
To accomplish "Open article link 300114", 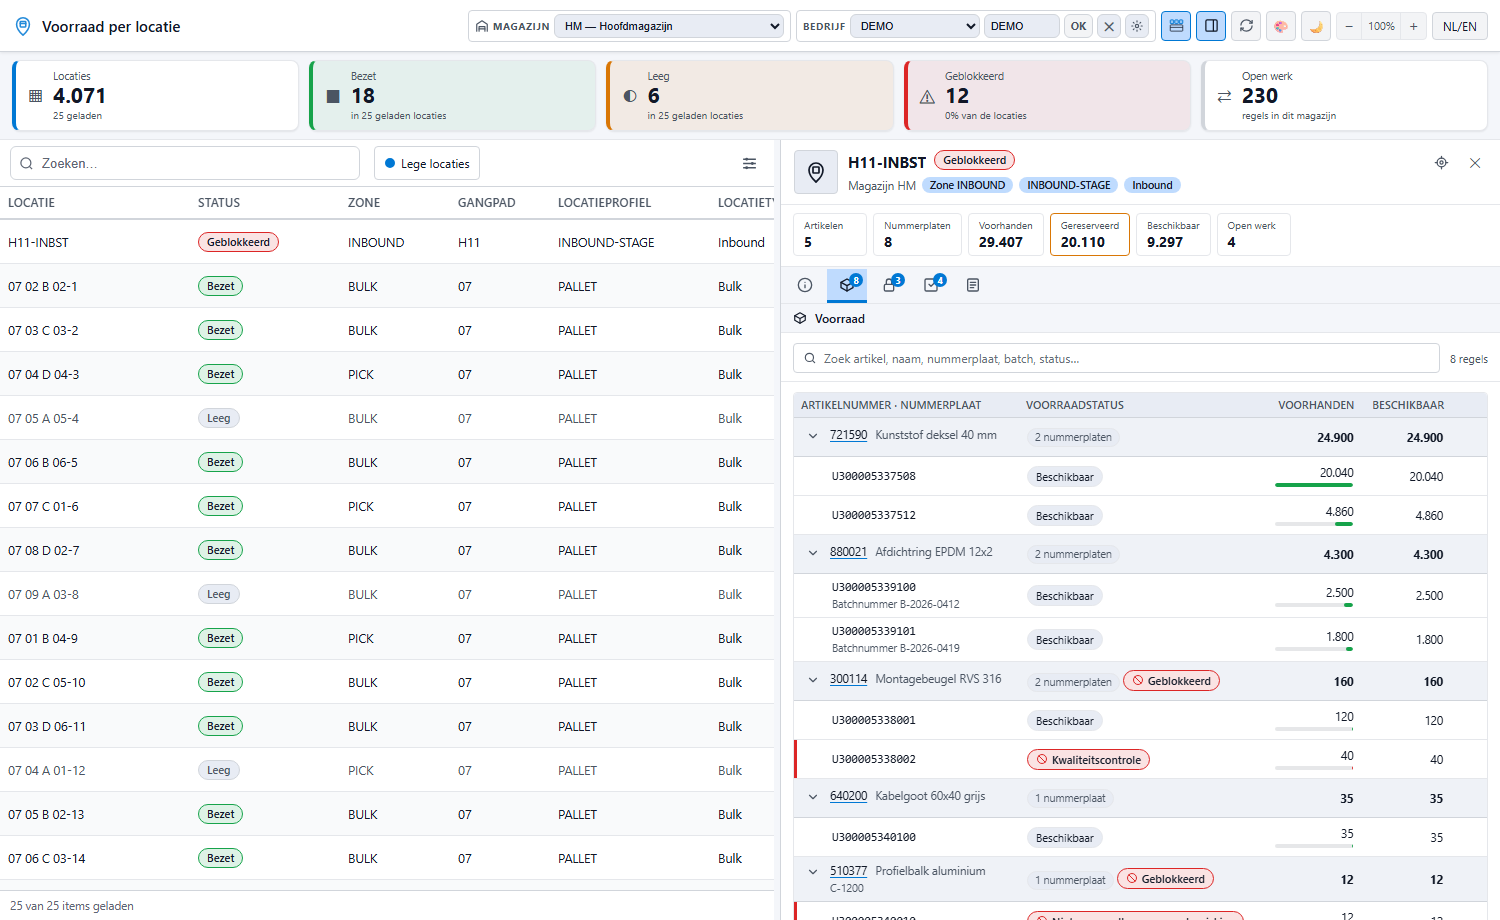I will click(x=848, y=679).
